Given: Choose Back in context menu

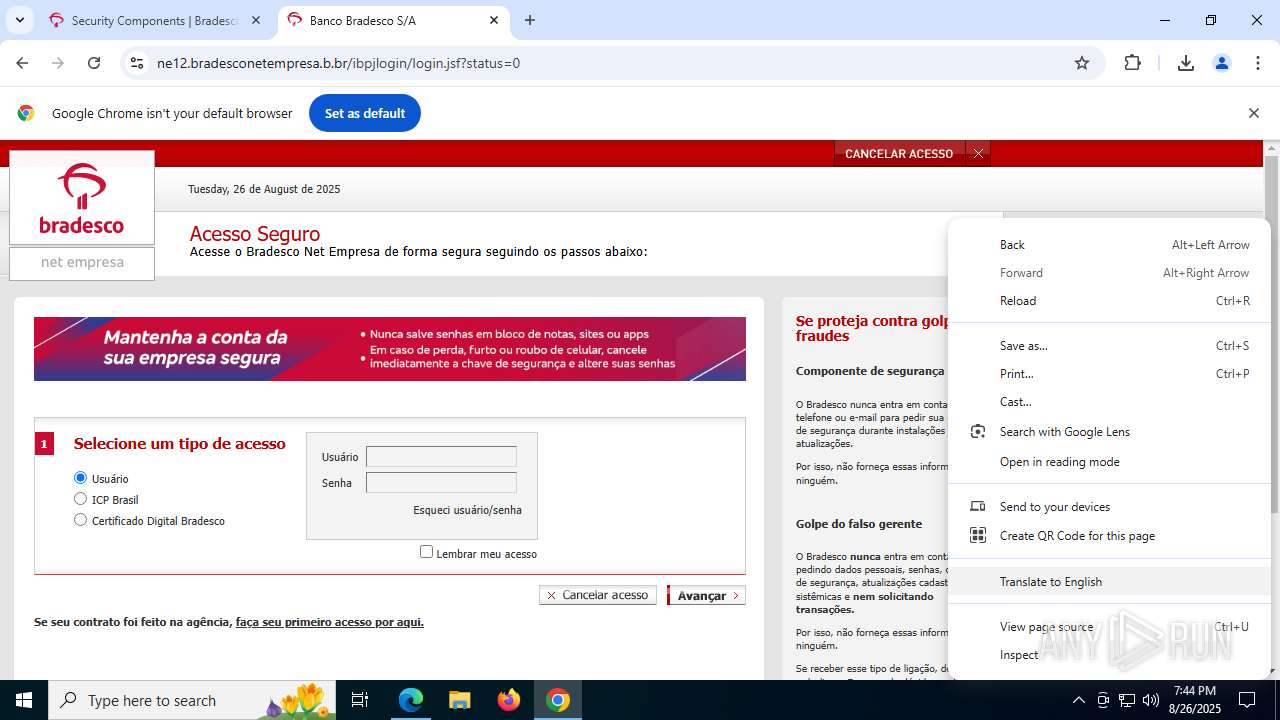Looking at the screenshot, I should coord(1110,245).
